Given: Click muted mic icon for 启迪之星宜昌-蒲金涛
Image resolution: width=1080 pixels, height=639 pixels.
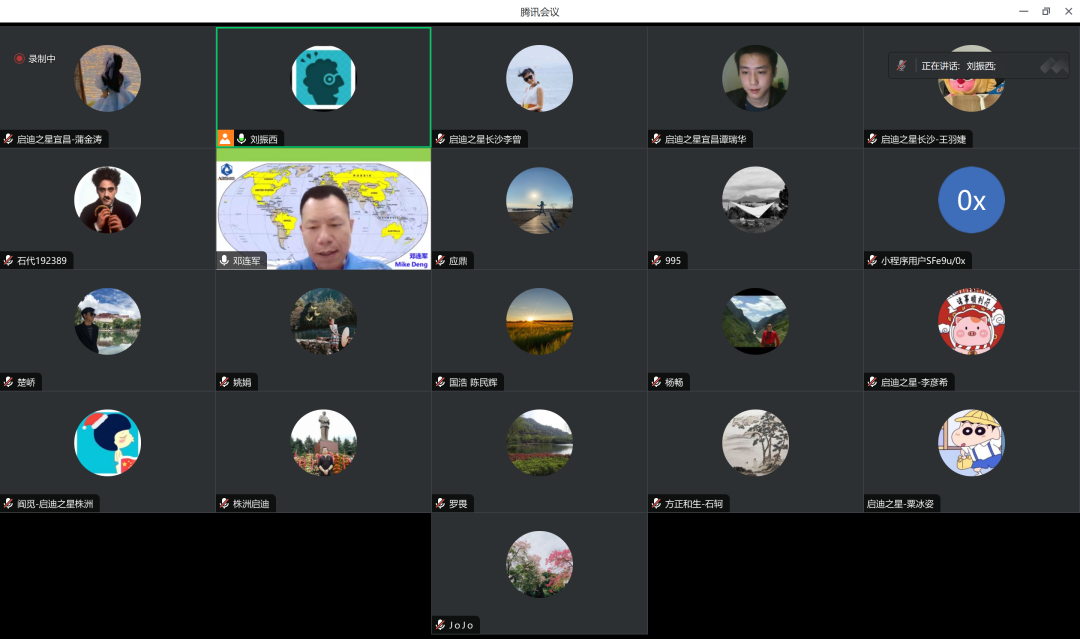Looking at the screenshot, I should pyautogui.click(x=9, y=139).
